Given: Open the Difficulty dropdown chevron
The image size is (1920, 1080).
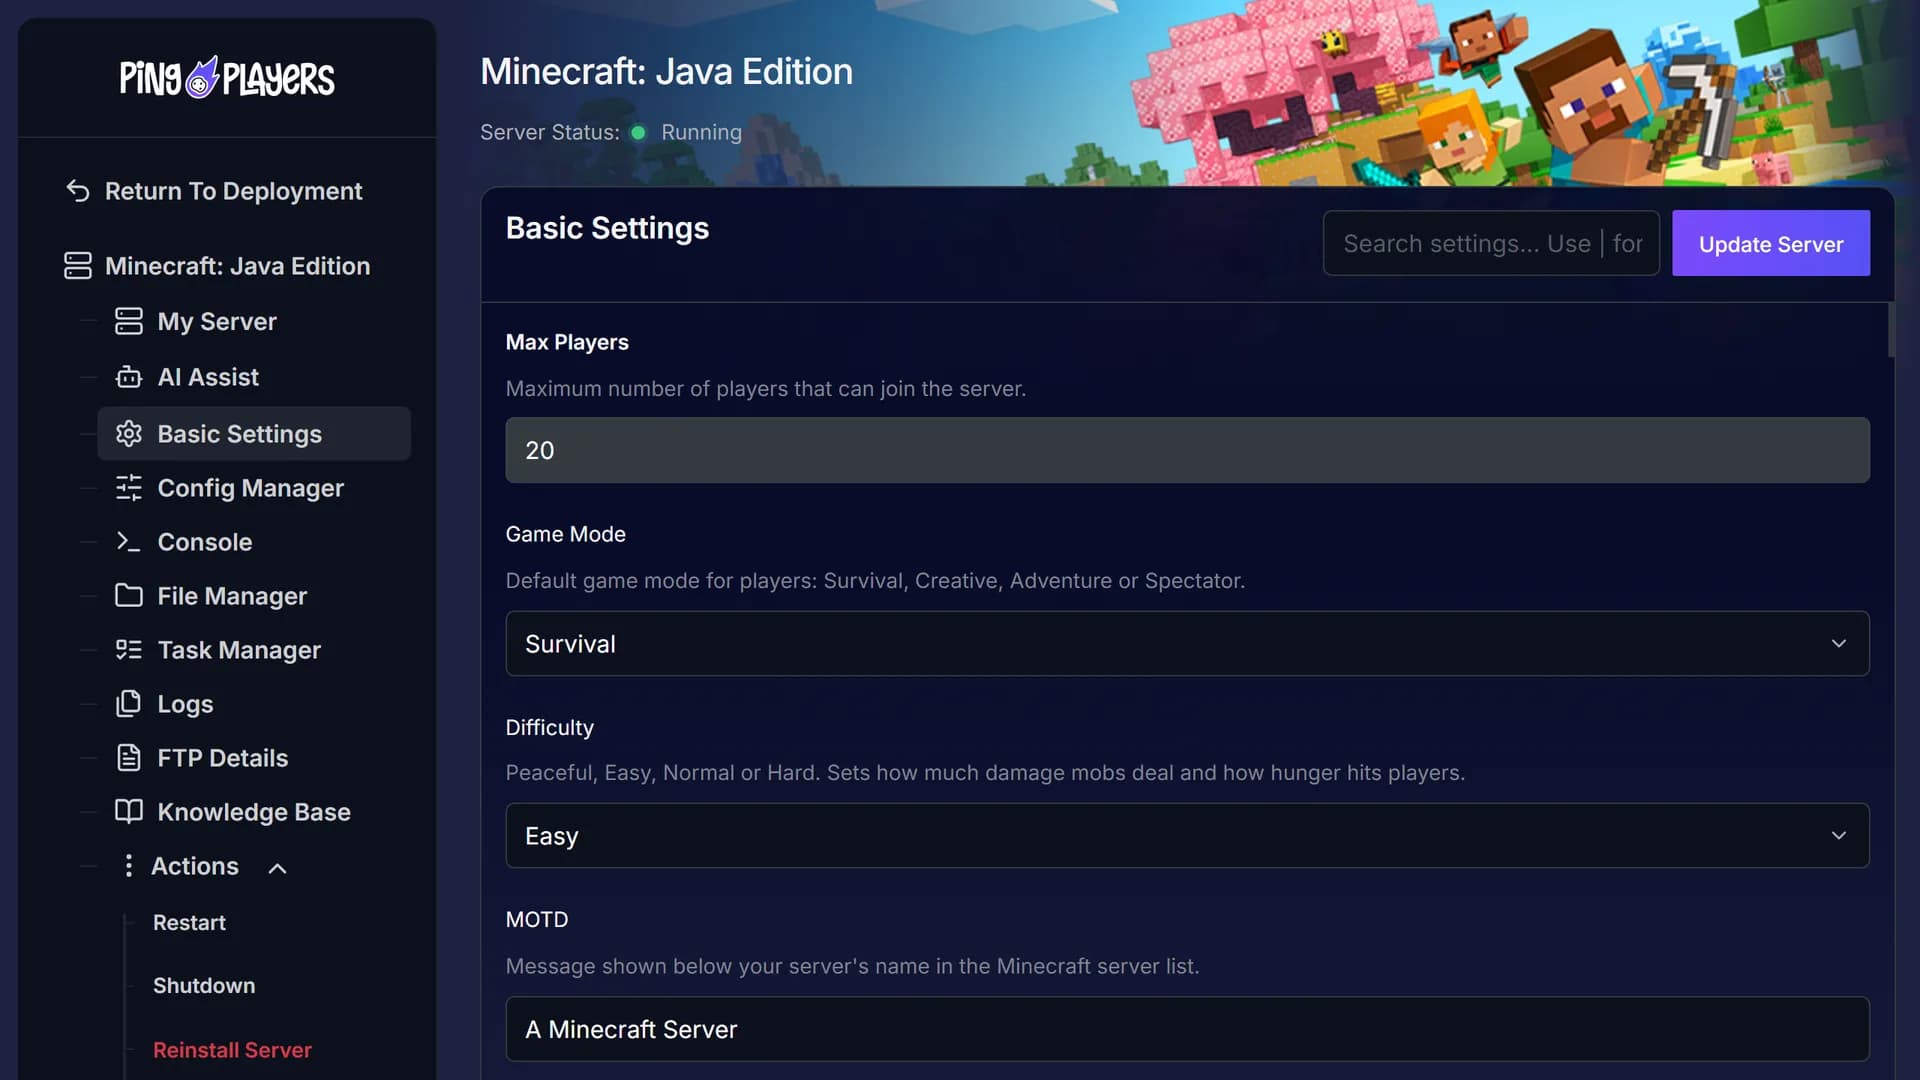Looking at the screenshot, I should [x=1838, y=835].
